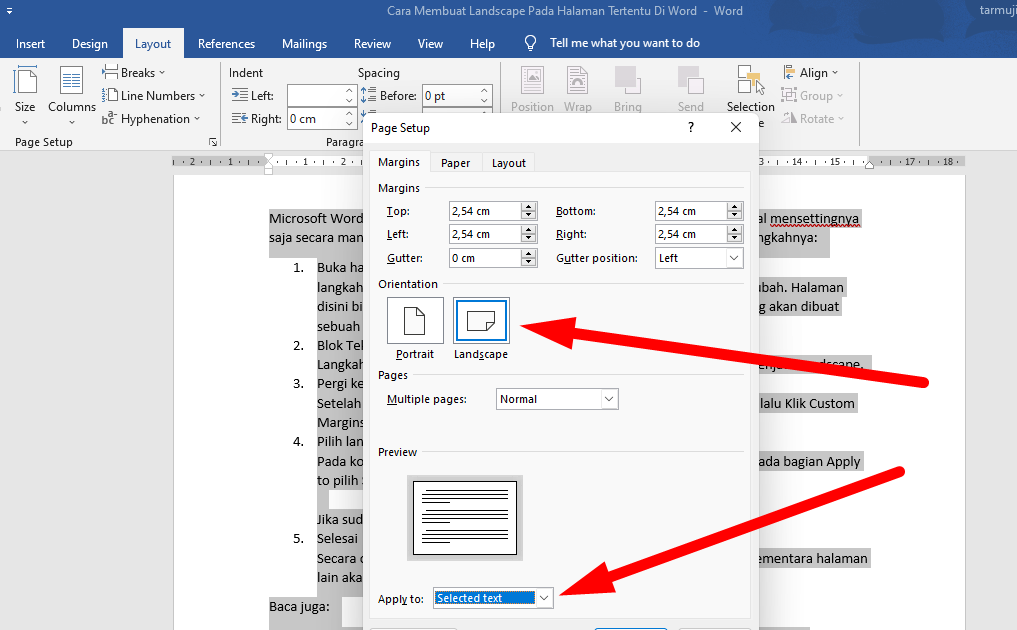
Task: Switch to the Layout tab in Page Setup
Action: [508, 163]
